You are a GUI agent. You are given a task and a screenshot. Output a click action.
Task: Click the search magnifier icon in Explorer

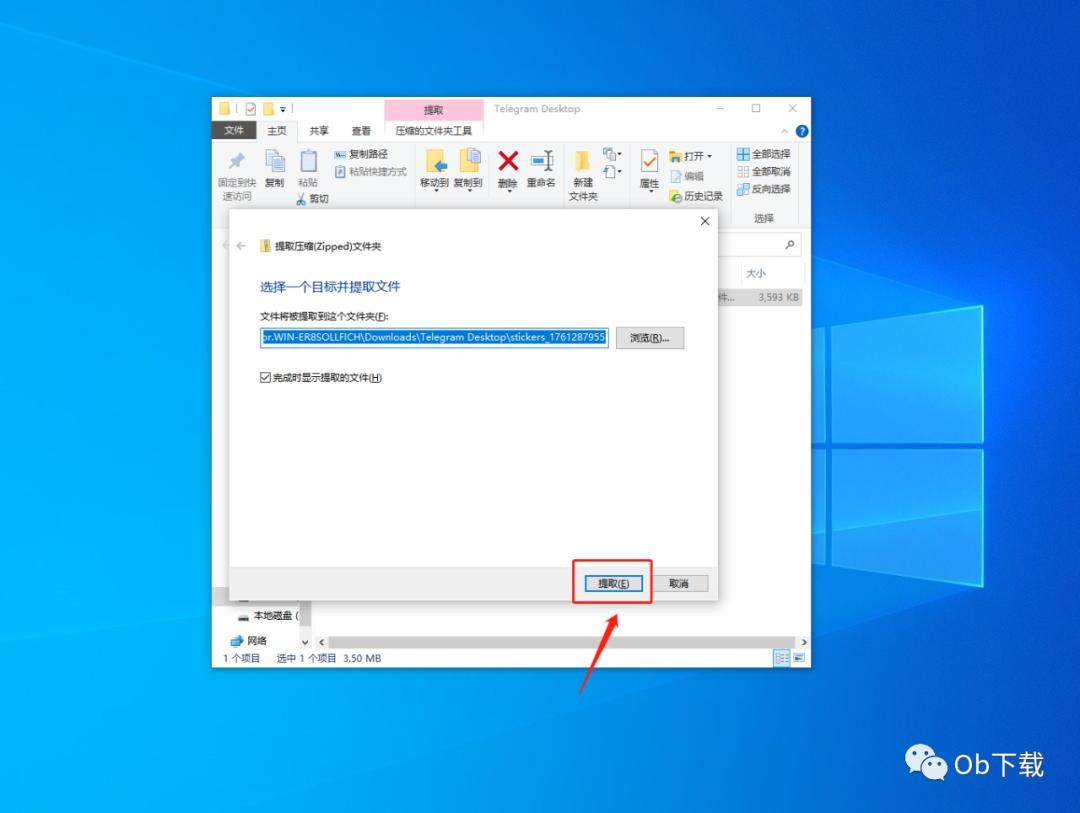coord(790,245)
